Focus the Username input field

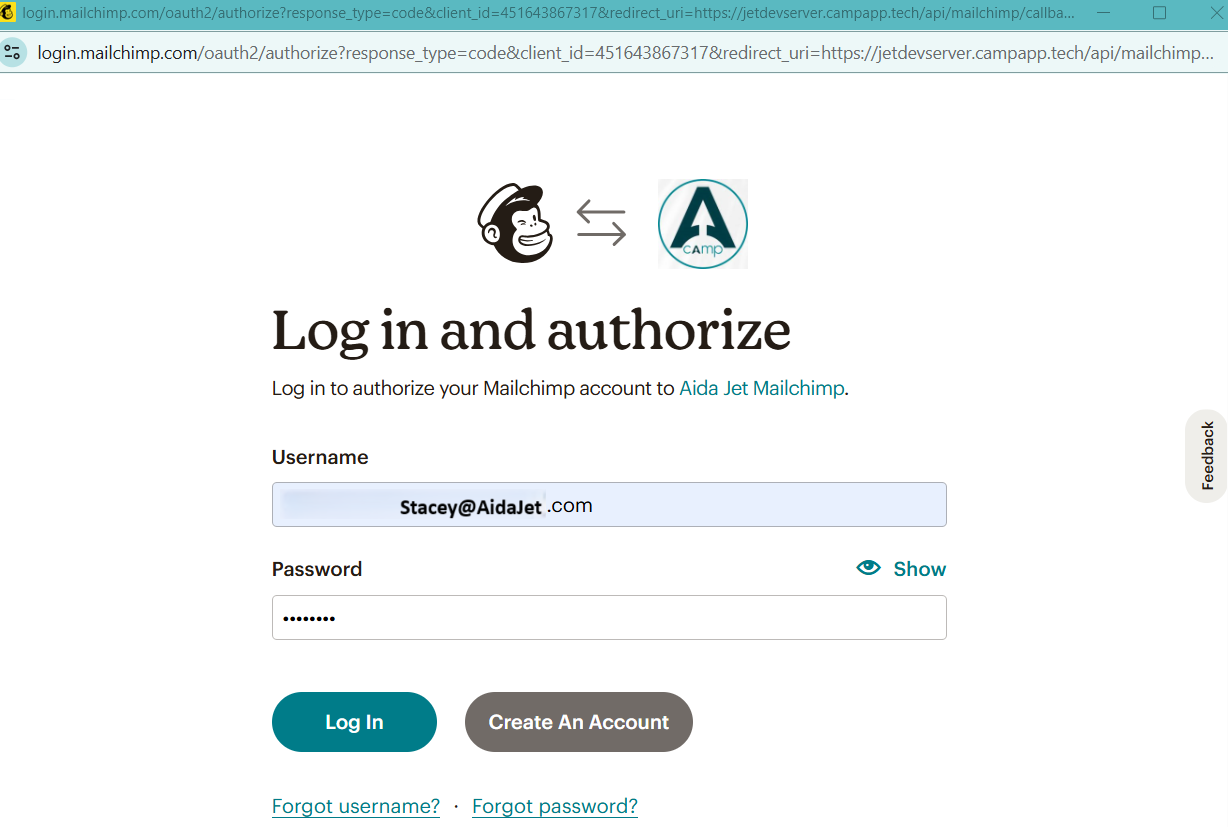(x=609, y=505)
